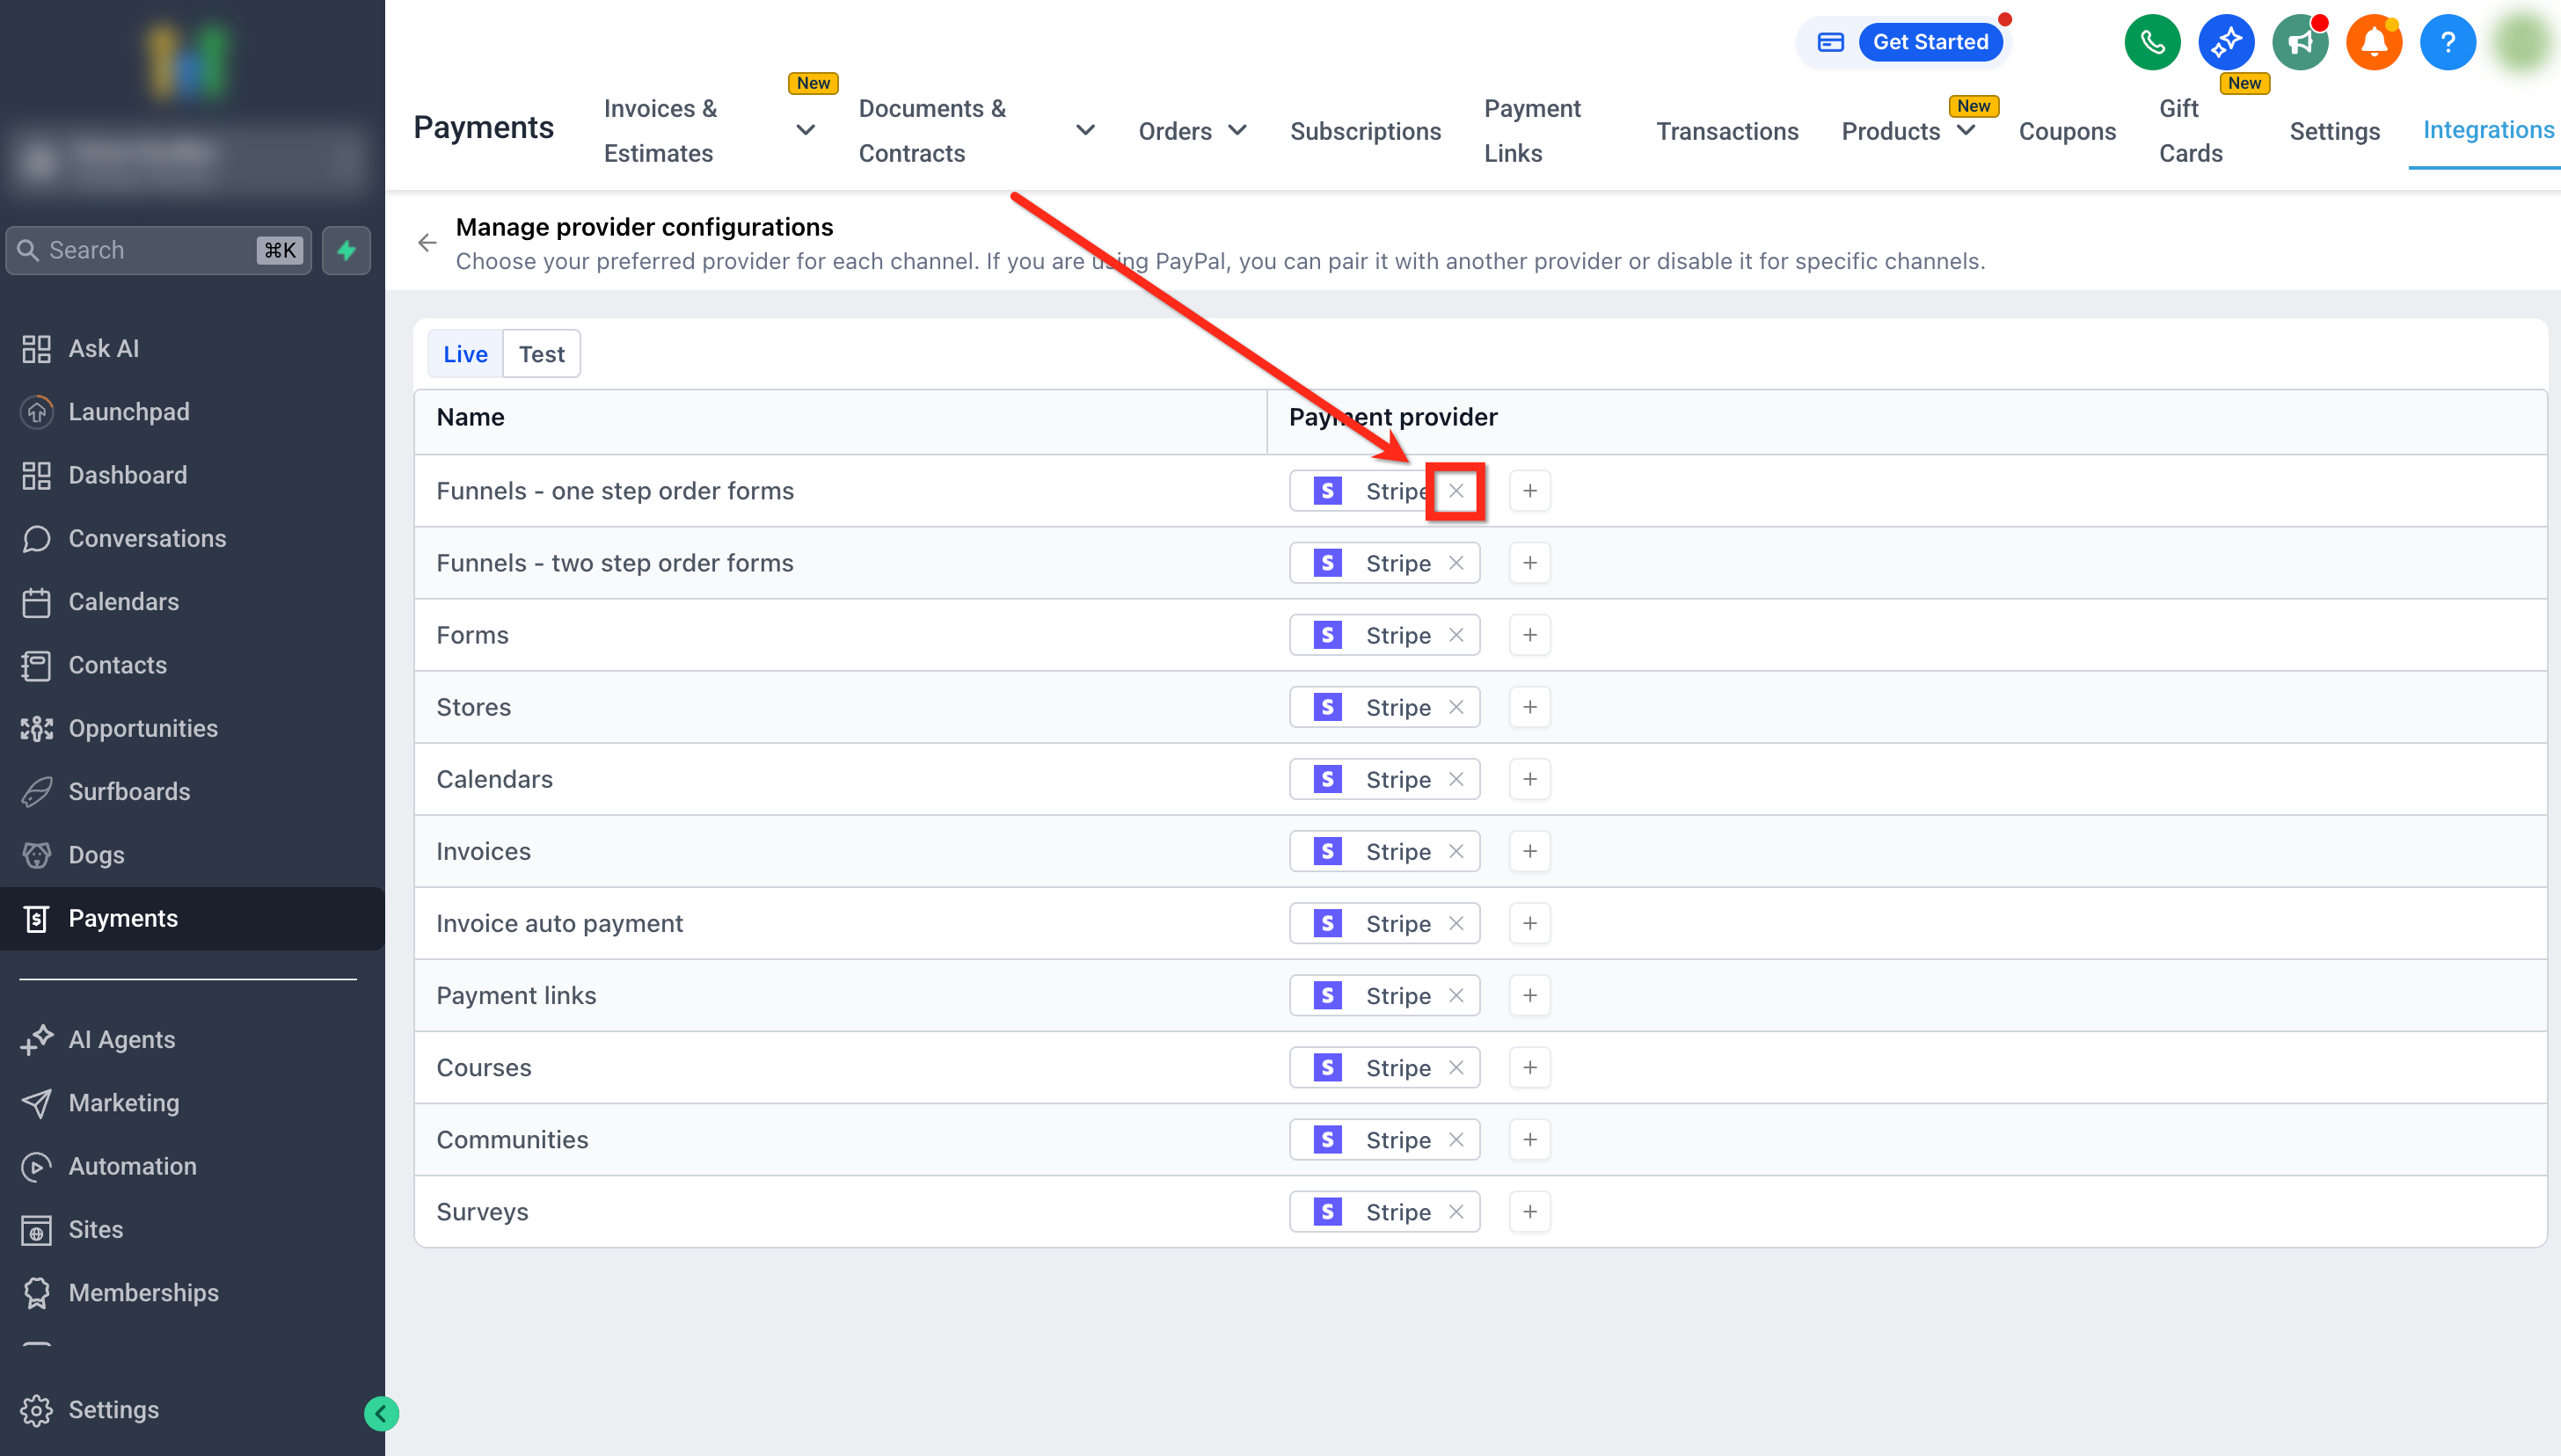The height and width of the screenshot is (1456, 2561).
Task: Open the megaphone announcements icon
Action: [2300, 42]
